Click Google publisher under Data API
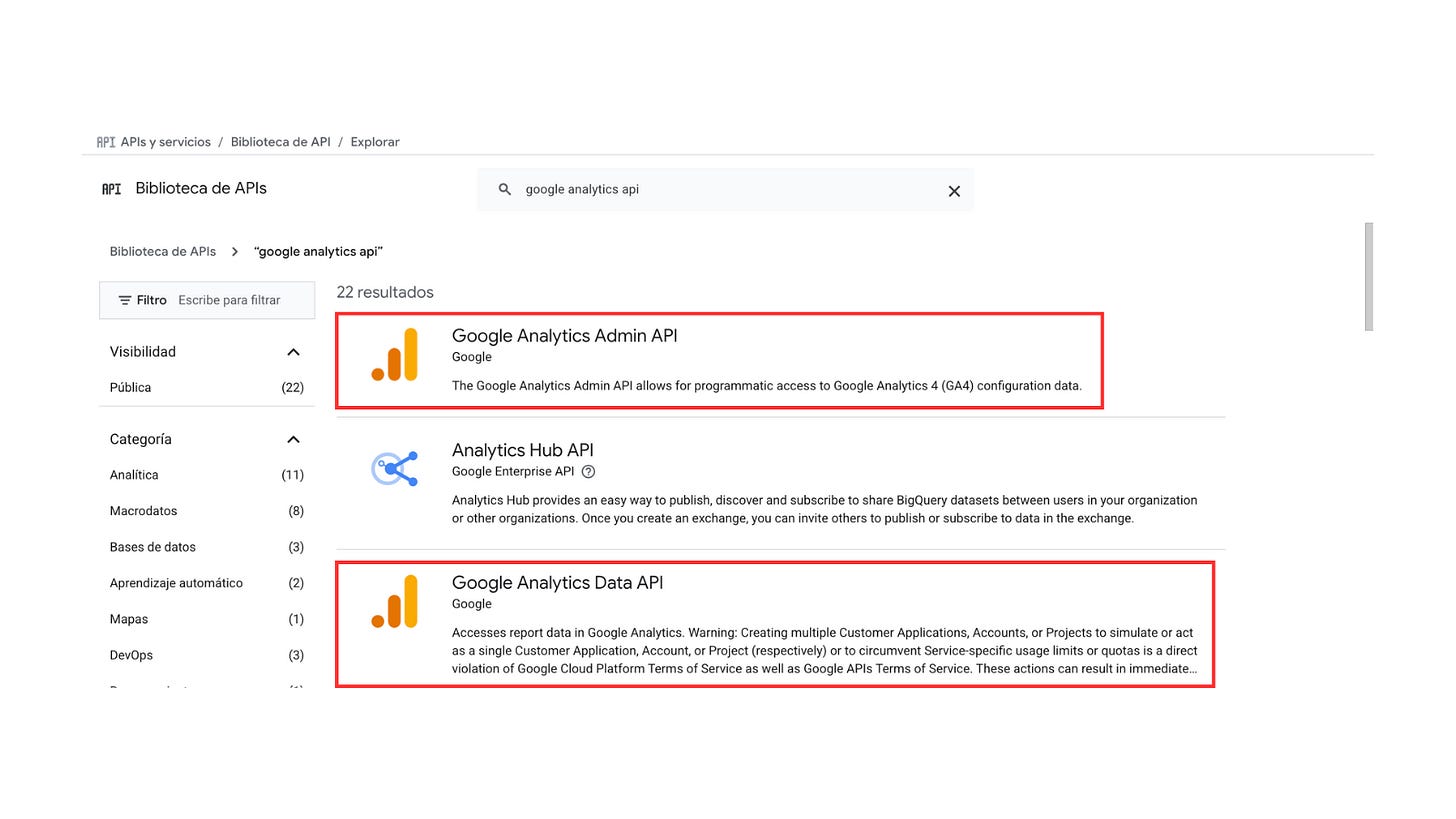1456x819 pixels. click(x=472, y=604)
